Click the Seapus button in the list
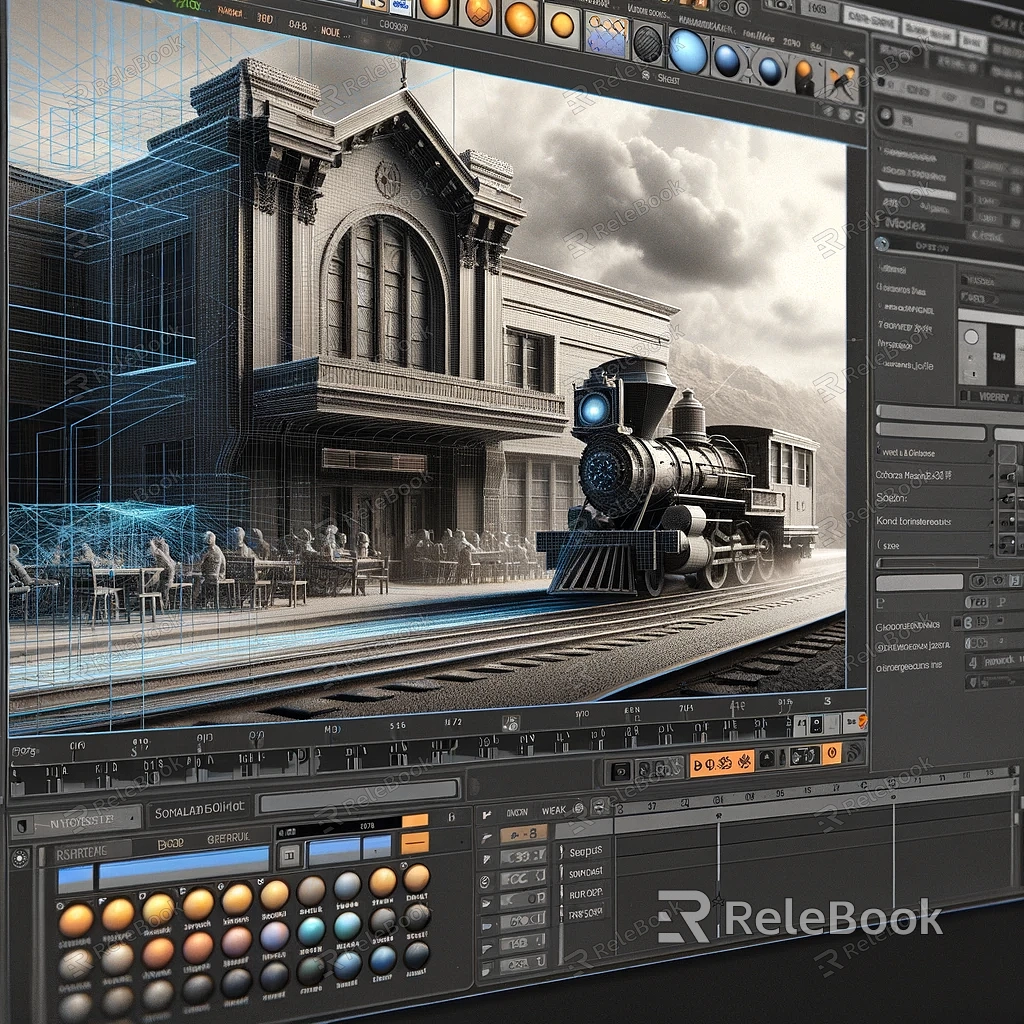 click(x=585, y=851)
